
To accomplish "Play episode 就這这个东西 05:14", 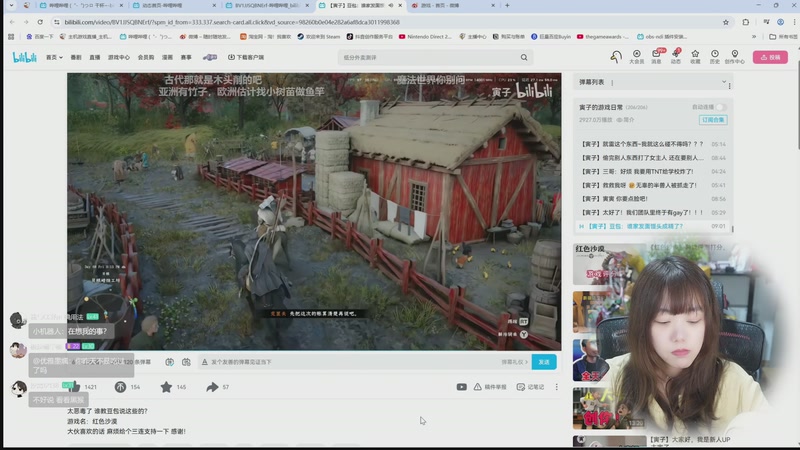I will (654, 144).
